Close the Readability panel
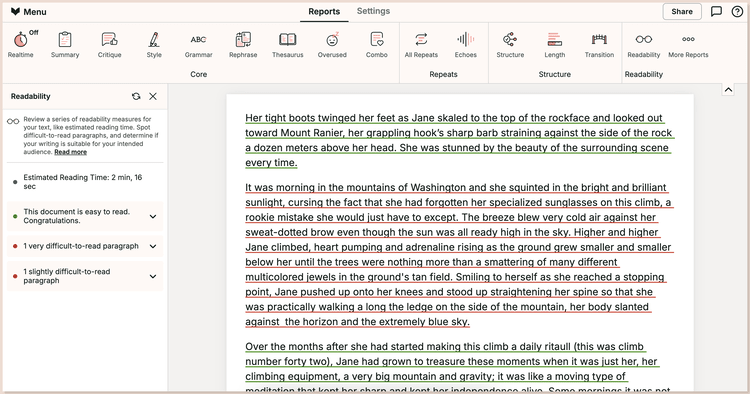 click(x=153, y=96)
